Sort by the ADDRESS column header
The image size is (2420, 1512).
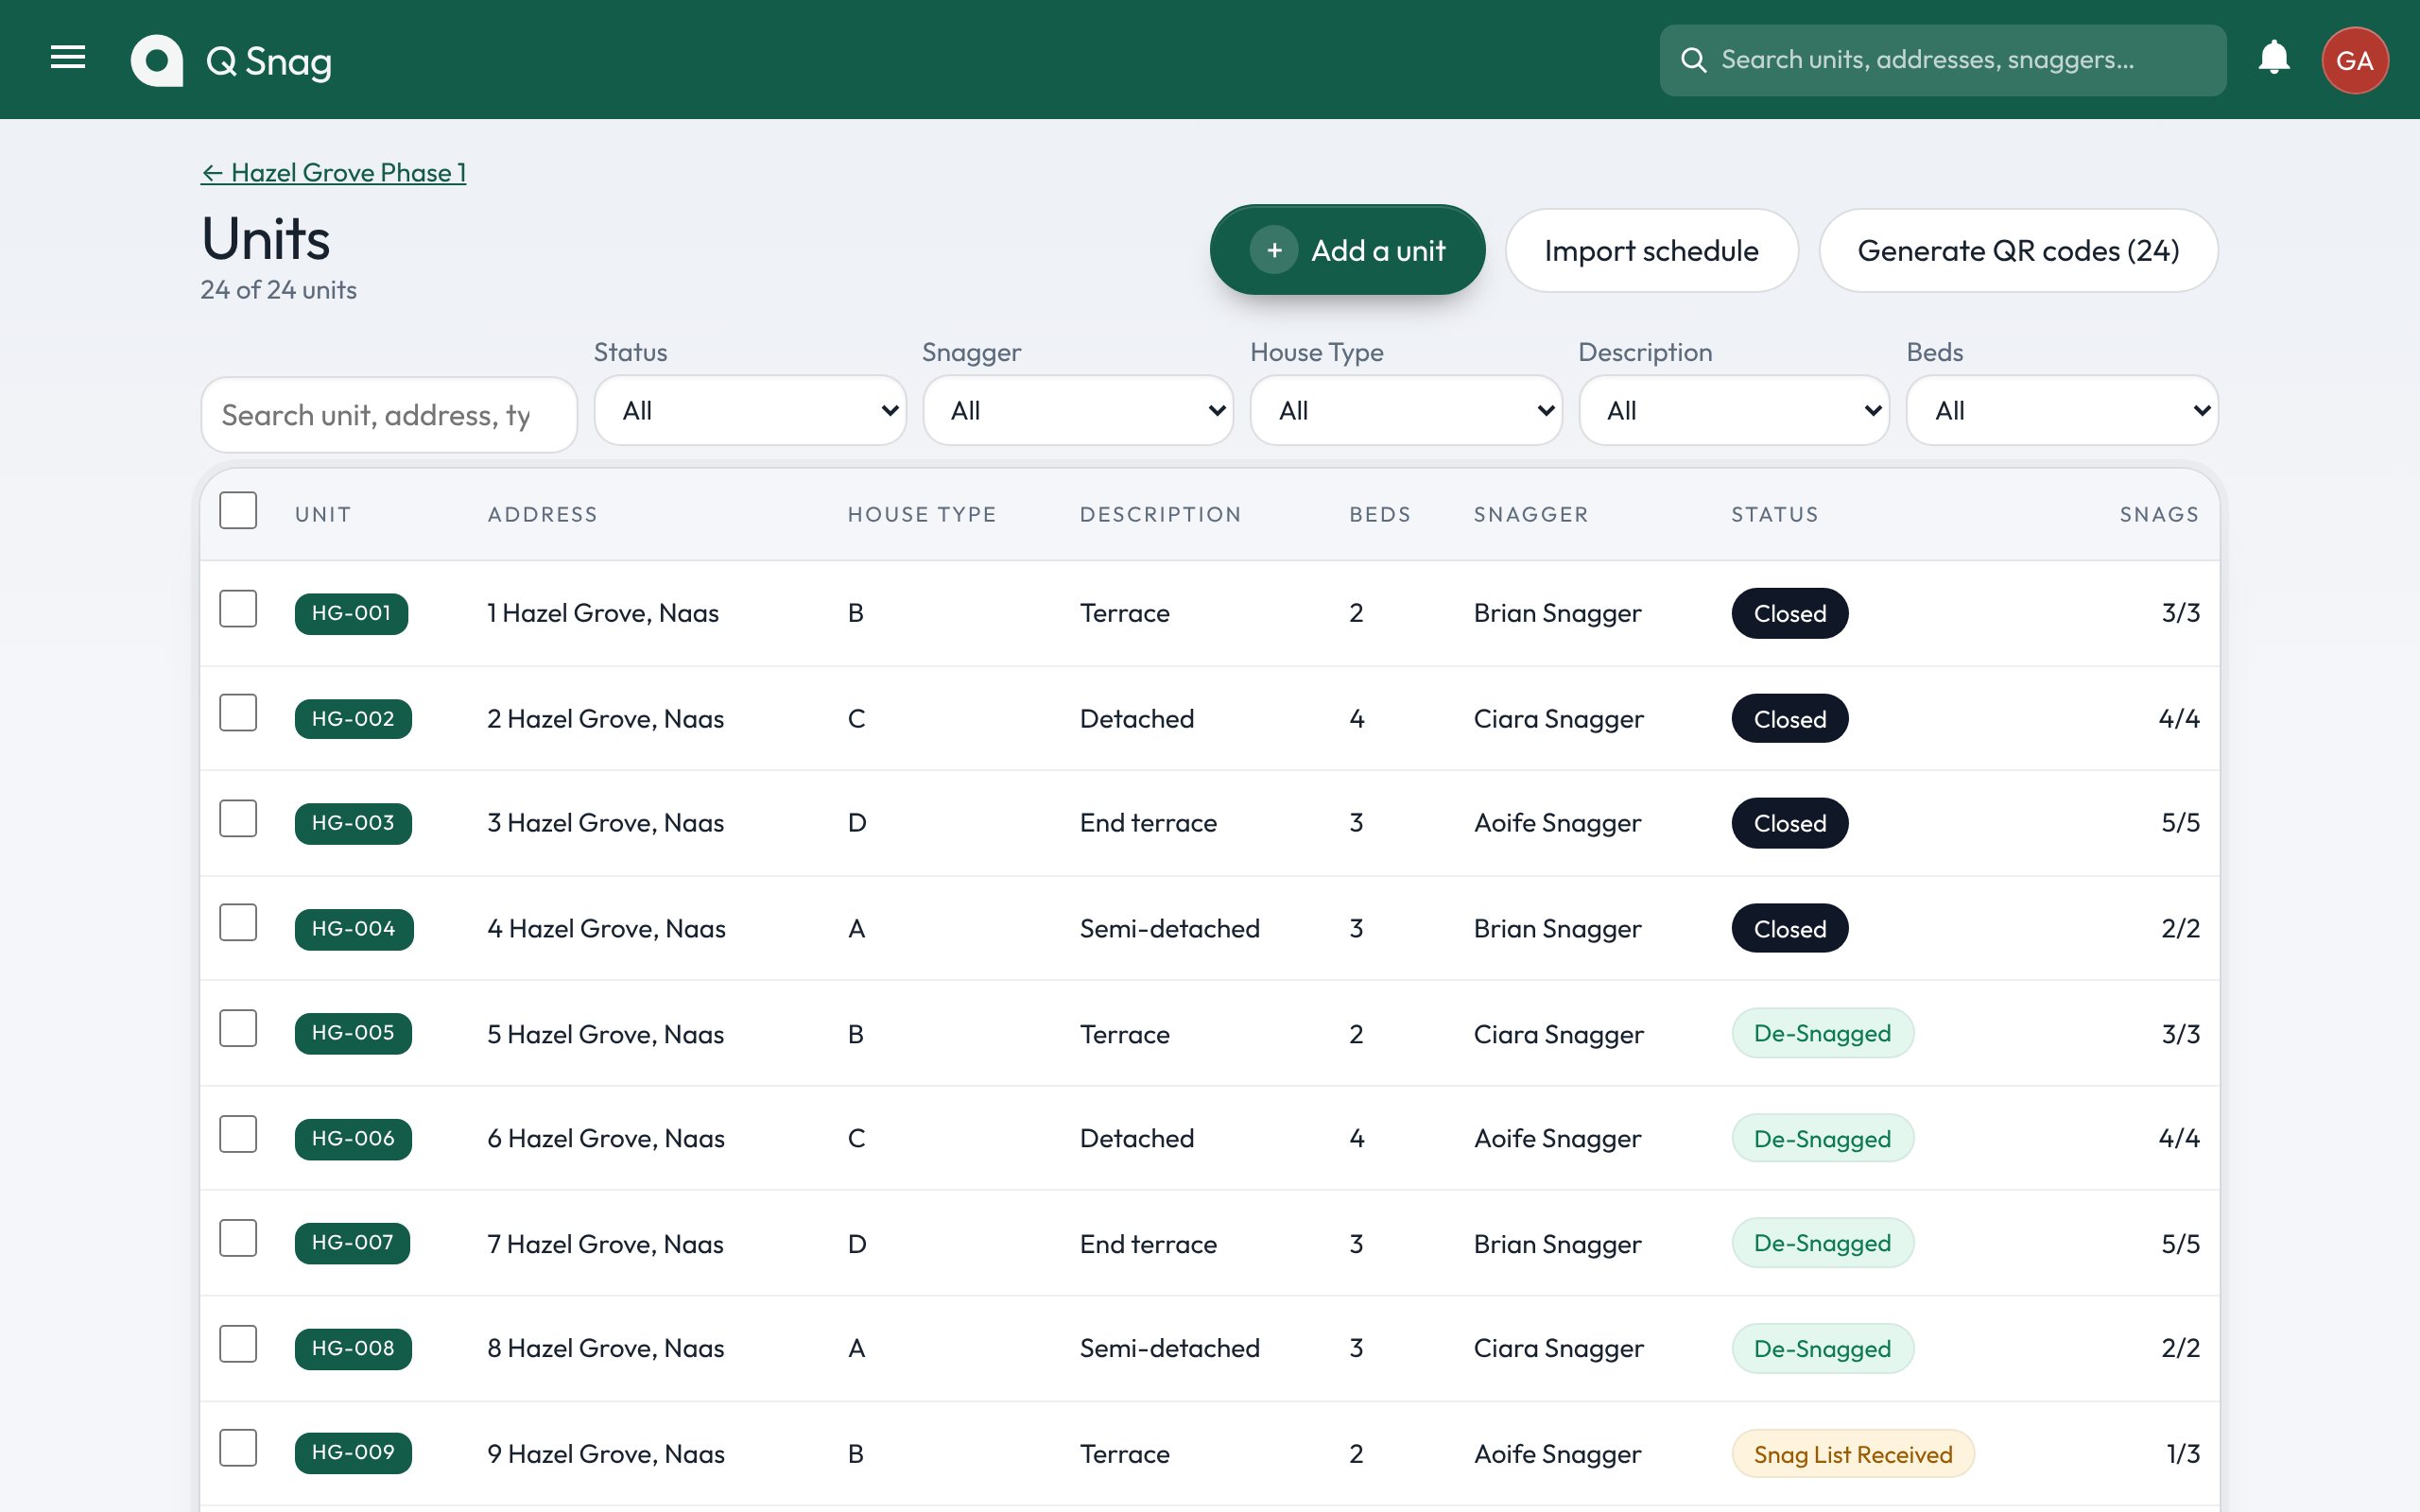(x=542, y=514)
